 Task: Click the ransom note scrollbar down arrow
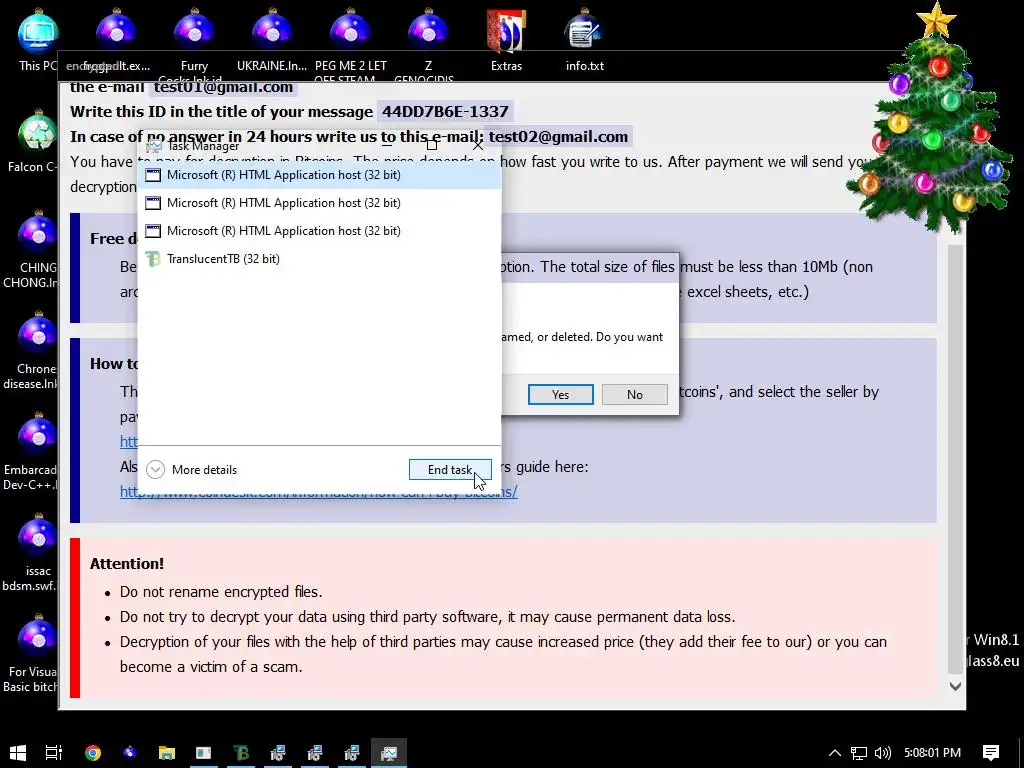(955, 686)
